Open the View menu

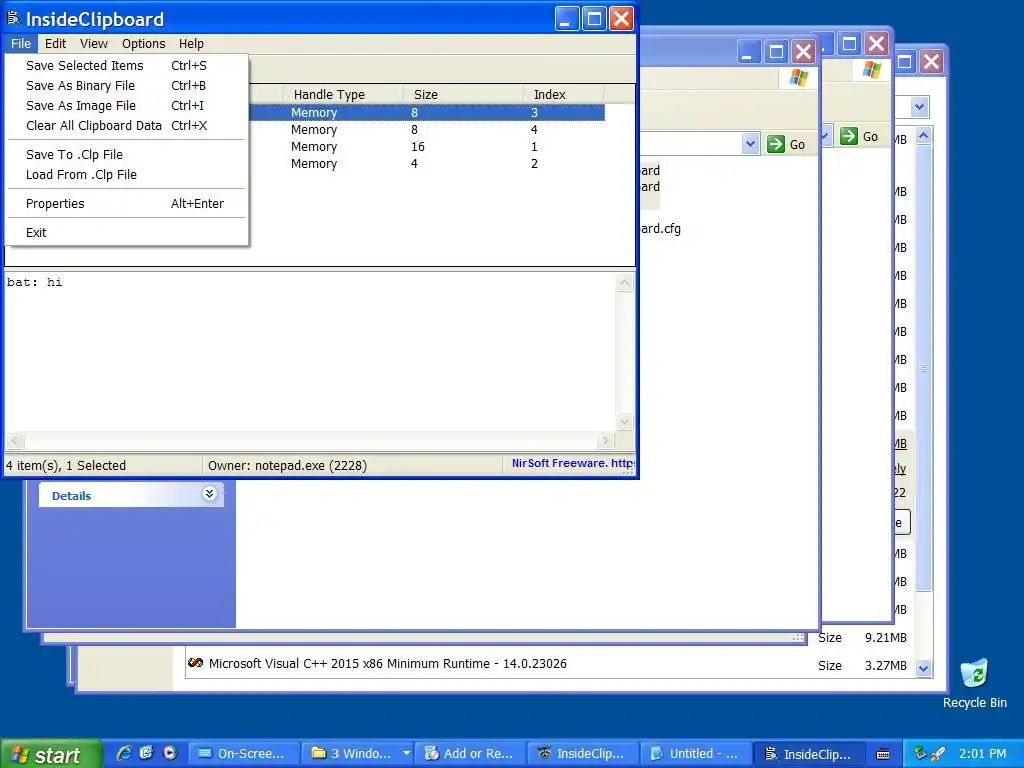94,44
